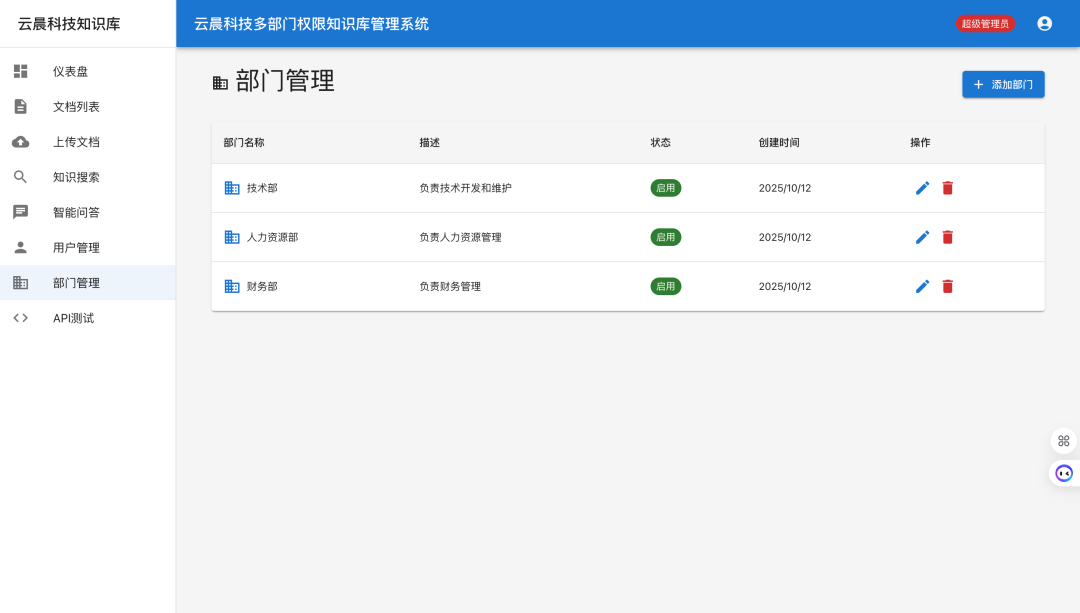Toggle the 启用 status of 财务部

click(666, 286)
